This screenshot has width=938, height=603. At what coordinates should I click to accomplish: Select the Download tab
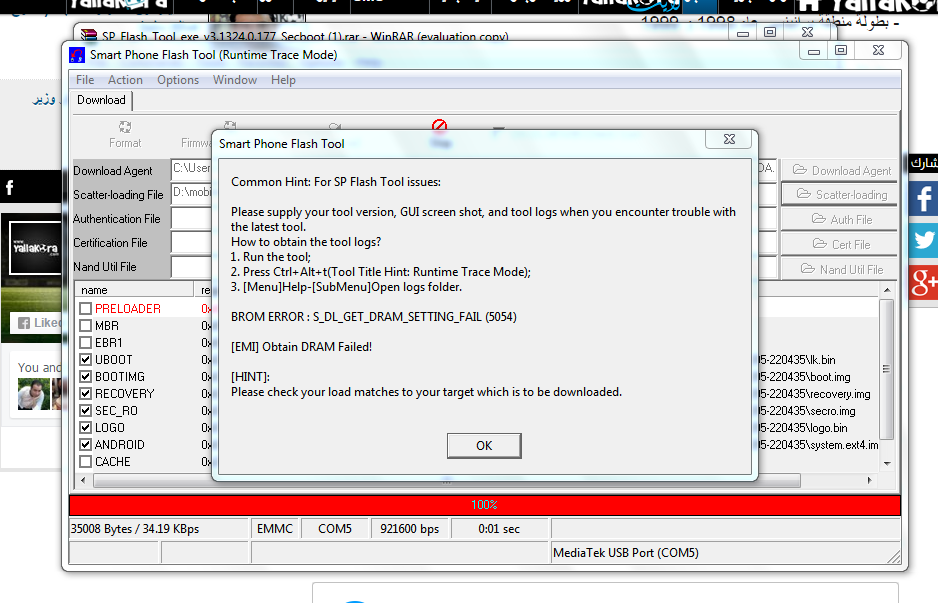coord(101,100)
